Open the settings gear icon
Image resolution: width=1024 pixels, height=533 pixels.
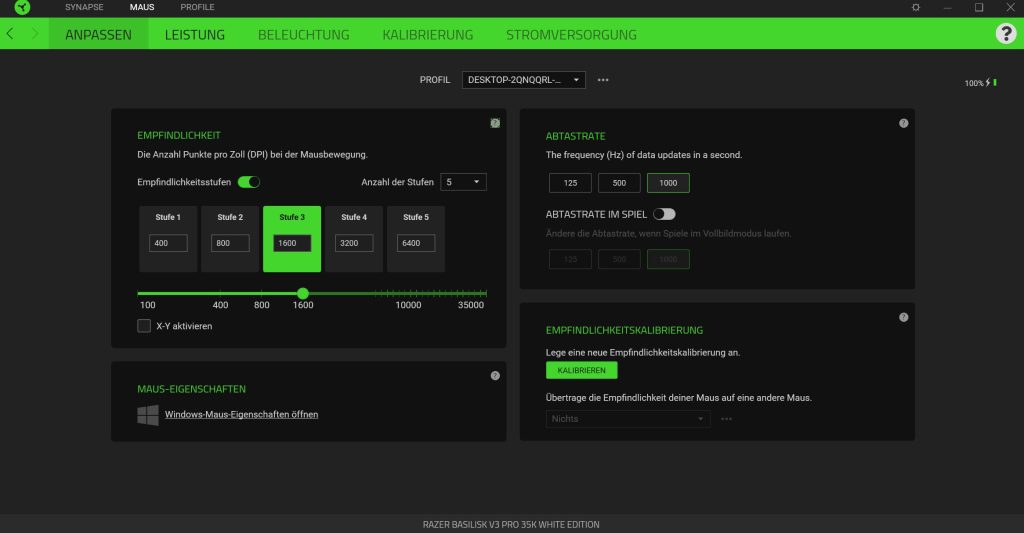[x=916, y=7]
